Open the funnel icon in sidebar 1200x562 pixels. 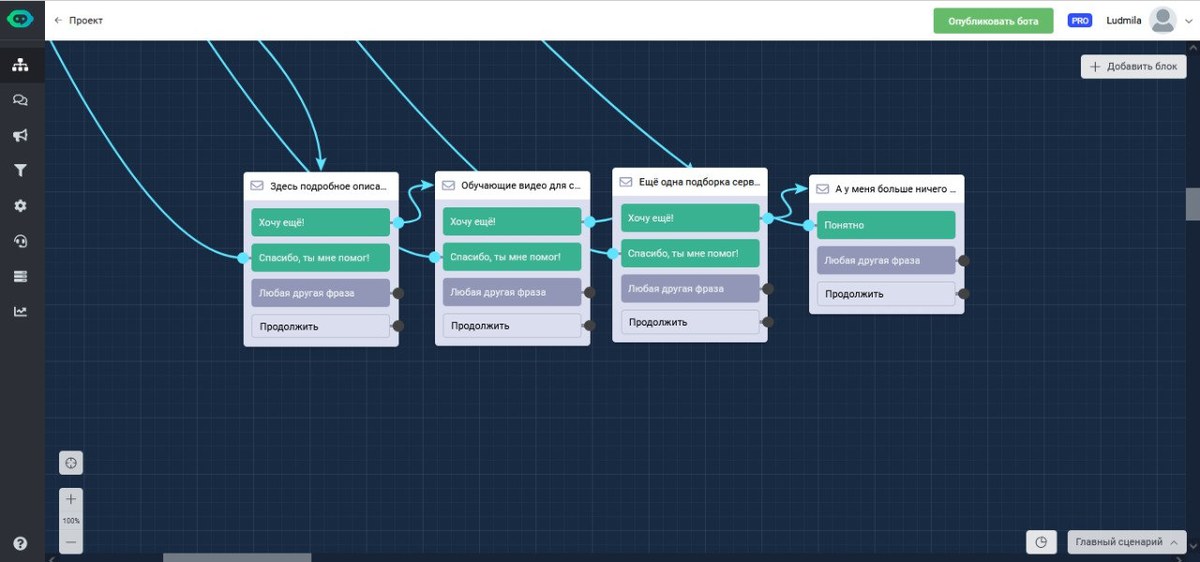point(20,170)
